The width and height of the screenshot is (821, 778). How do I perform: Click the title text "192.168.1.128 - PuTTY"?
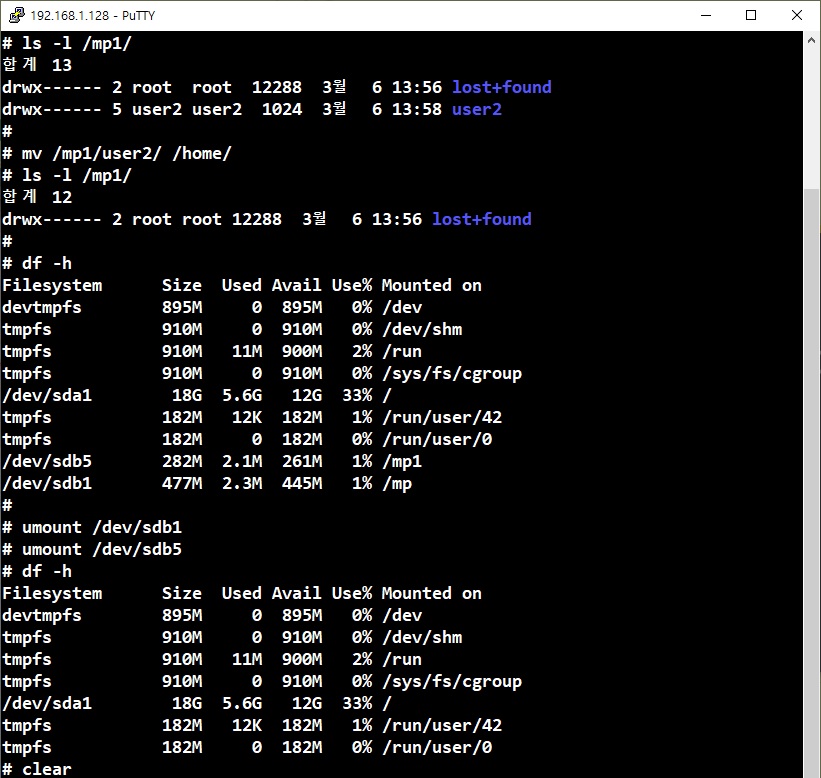pos(93,16)
